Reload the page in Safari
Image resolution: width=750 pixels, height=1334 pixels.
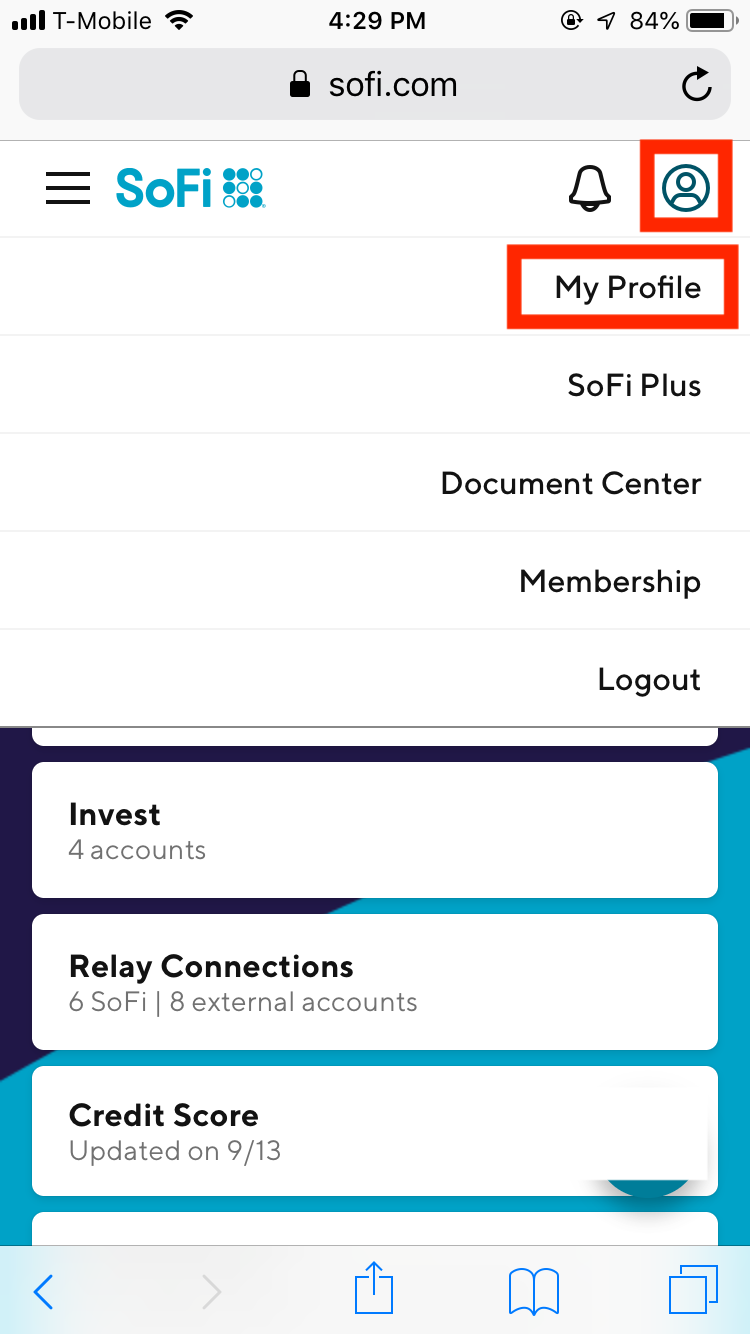(696, 85)
